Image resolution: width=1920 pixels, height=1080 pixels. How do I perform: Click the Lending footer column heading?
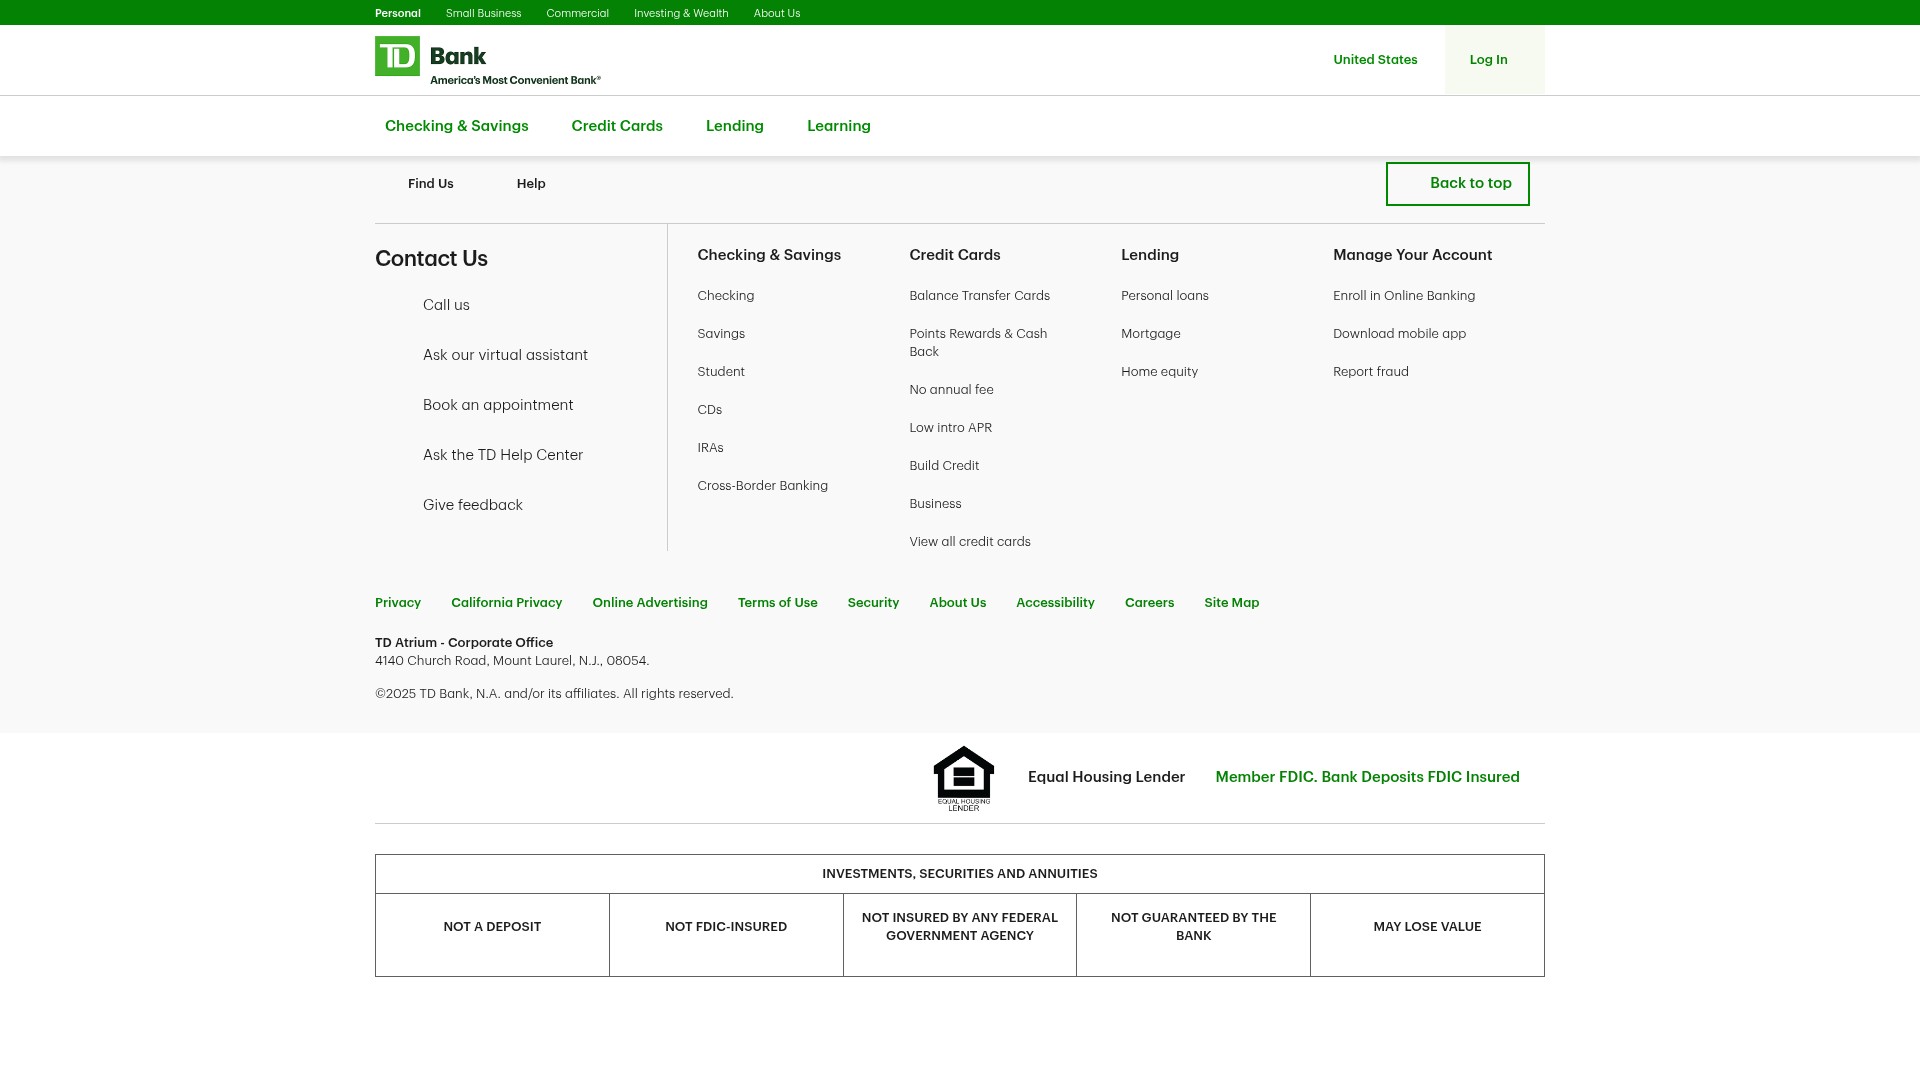coord(1150,255)
